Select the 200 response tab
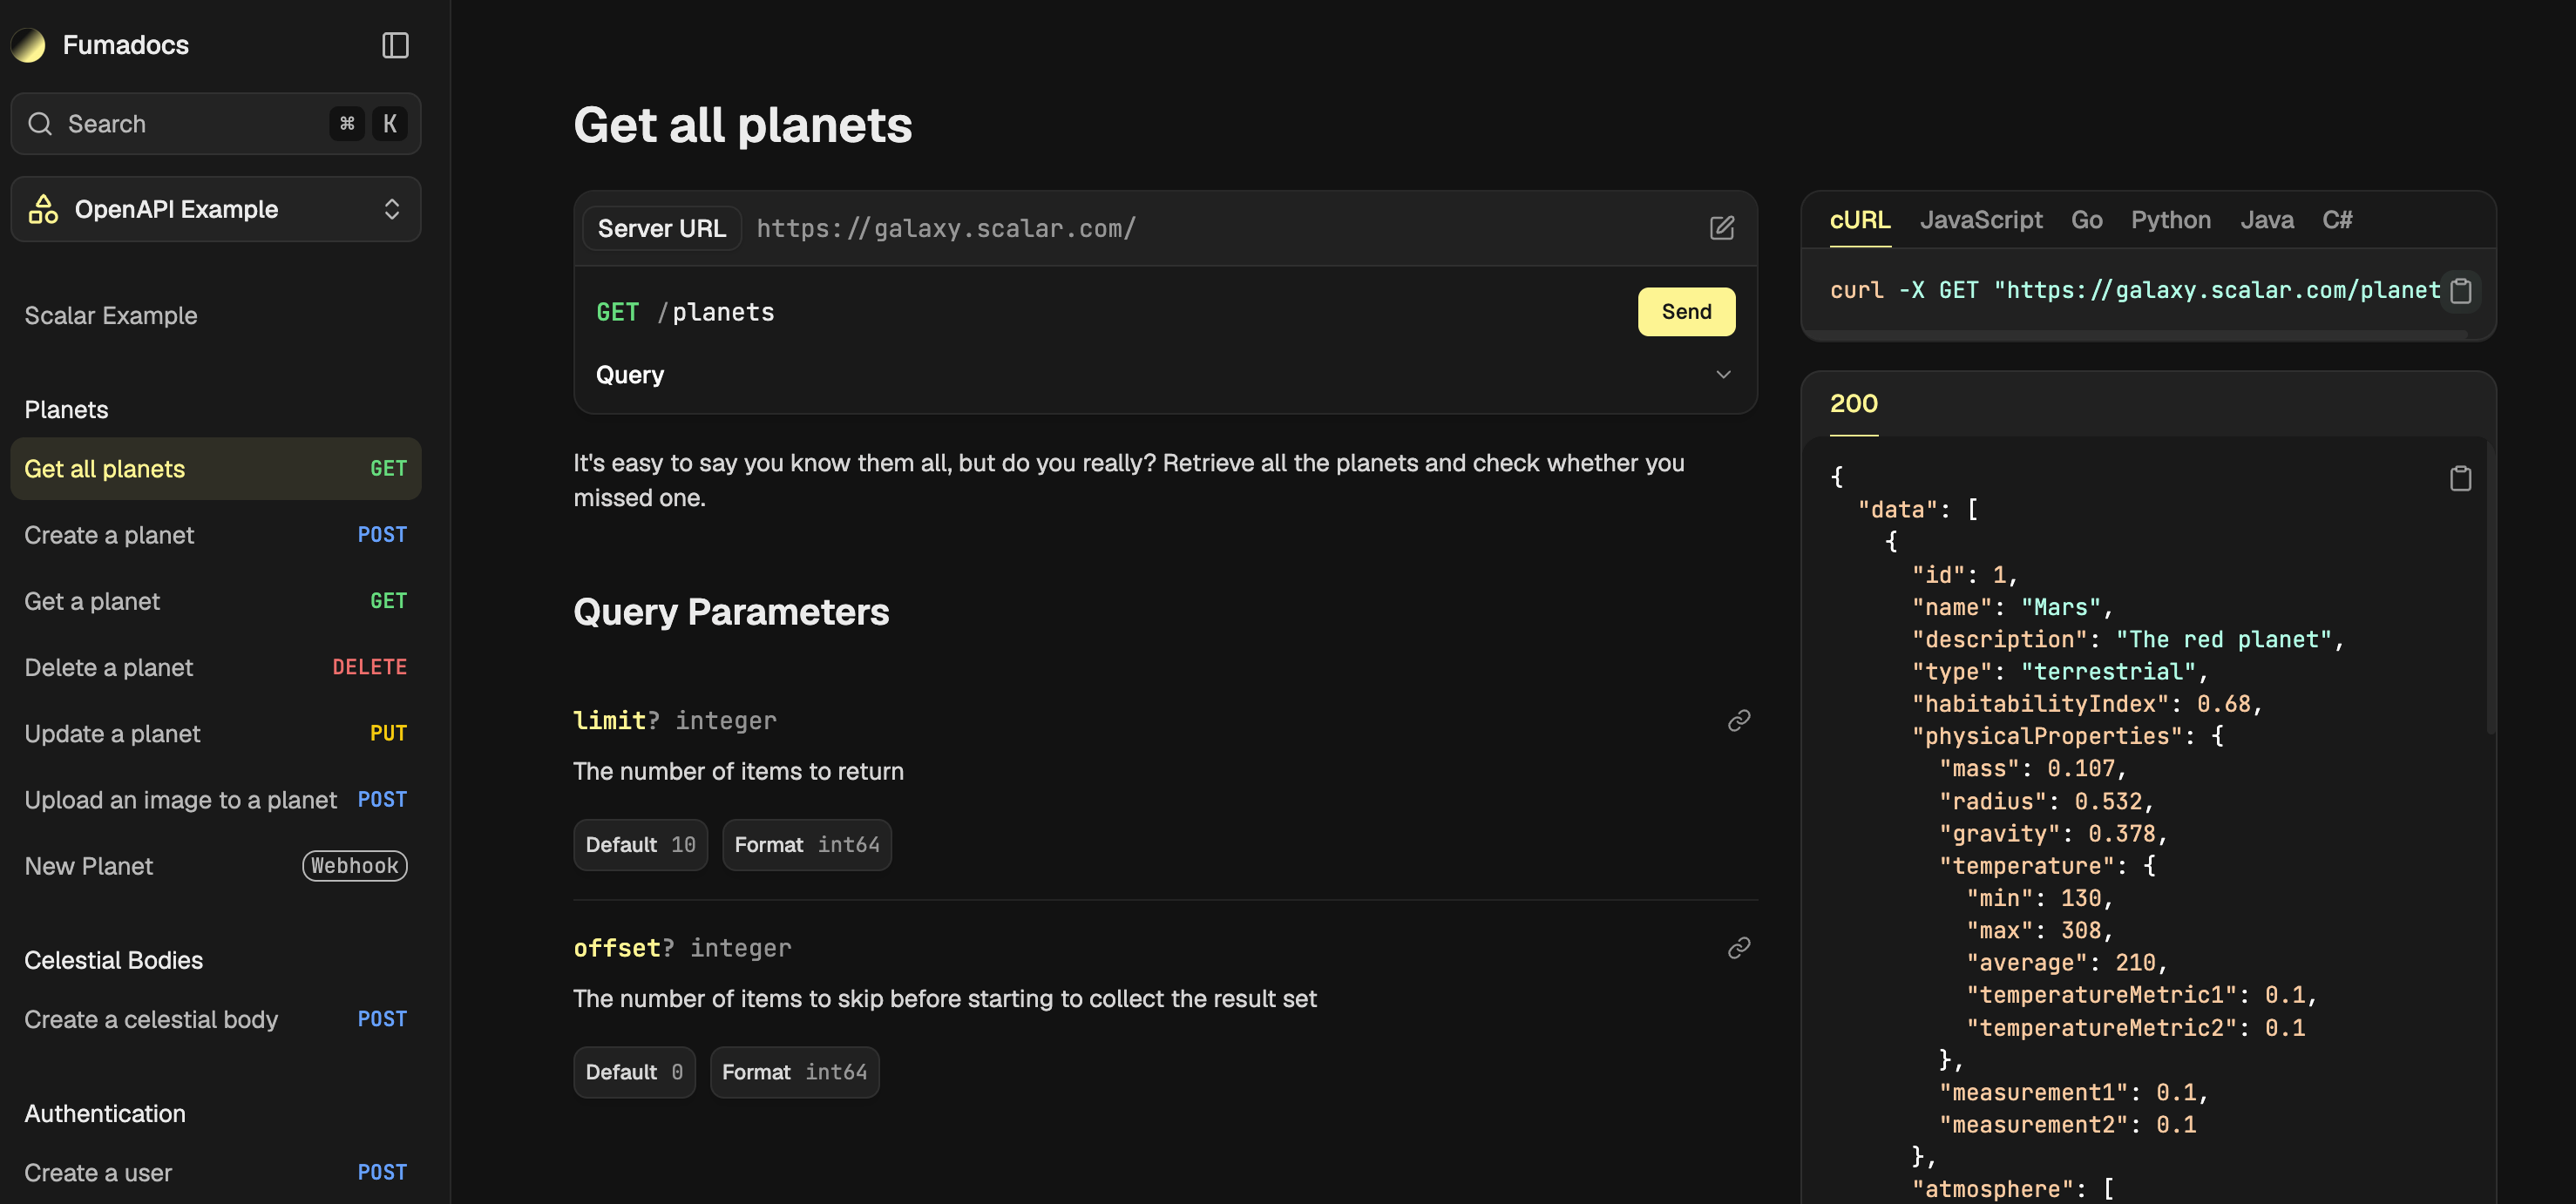 click(1853, 404)
